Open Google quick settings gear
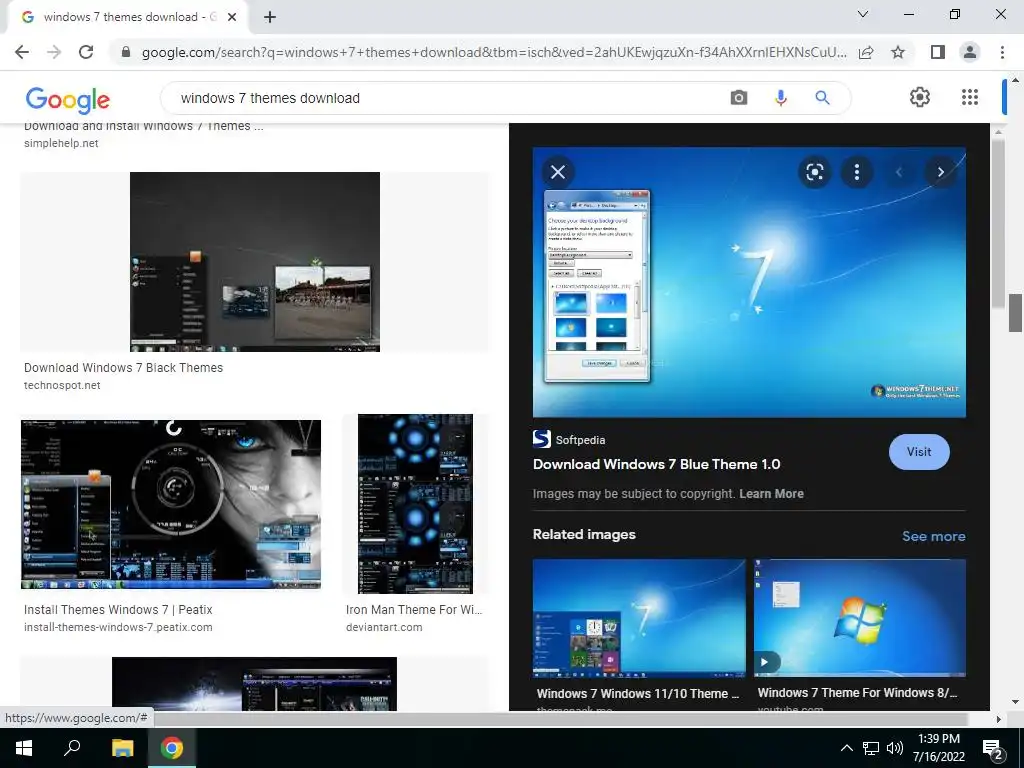This screenshot has height=768, width=1024. tap(920, 97)
